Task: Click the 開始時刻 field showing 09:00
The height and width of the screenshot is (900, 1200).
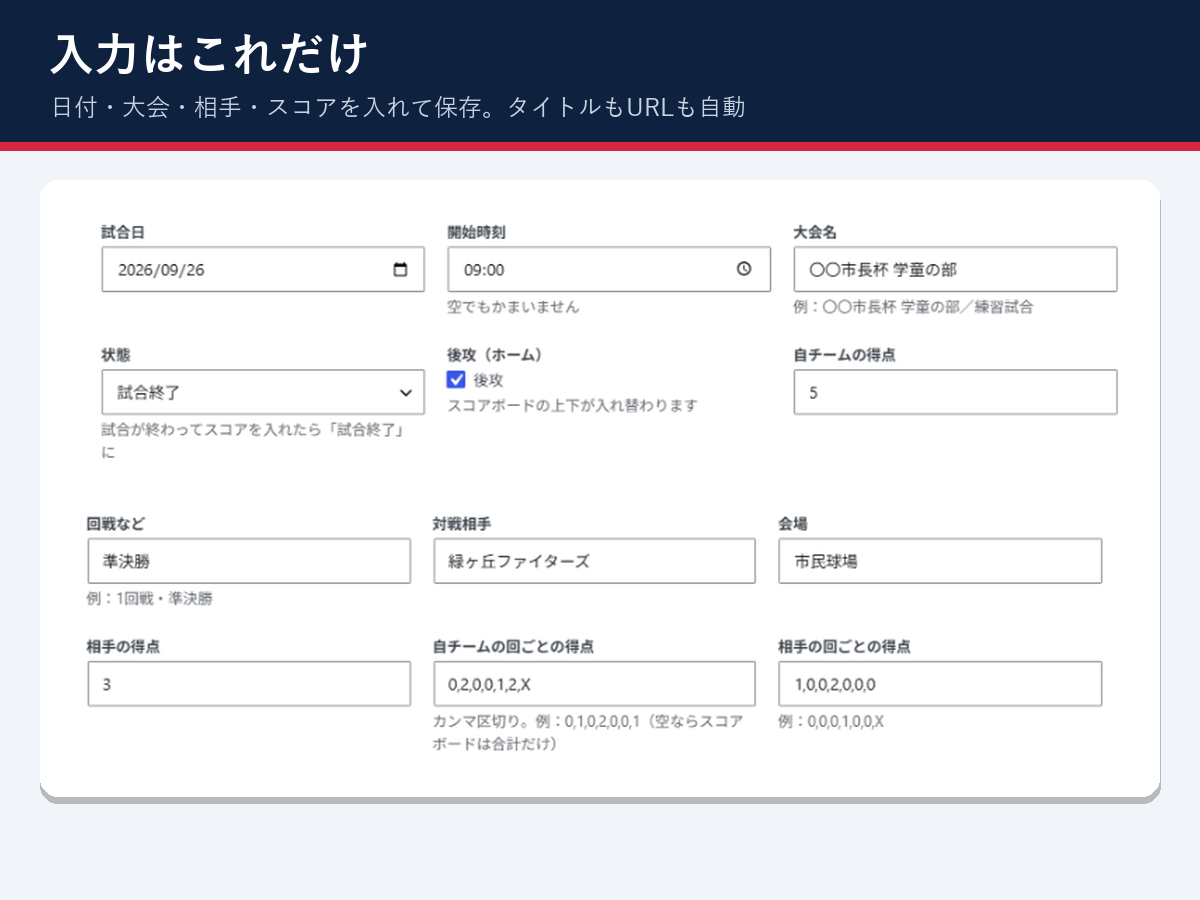Action: pos(609,270)
